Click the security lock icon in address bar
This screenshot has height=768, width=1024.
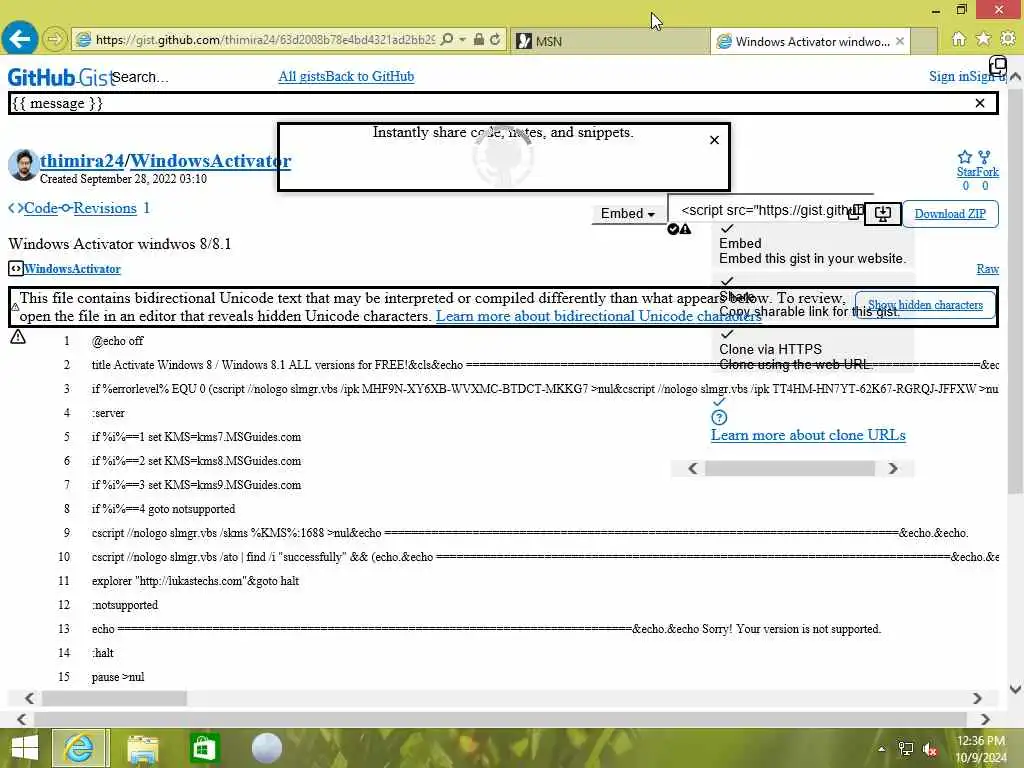pos(479,40)
